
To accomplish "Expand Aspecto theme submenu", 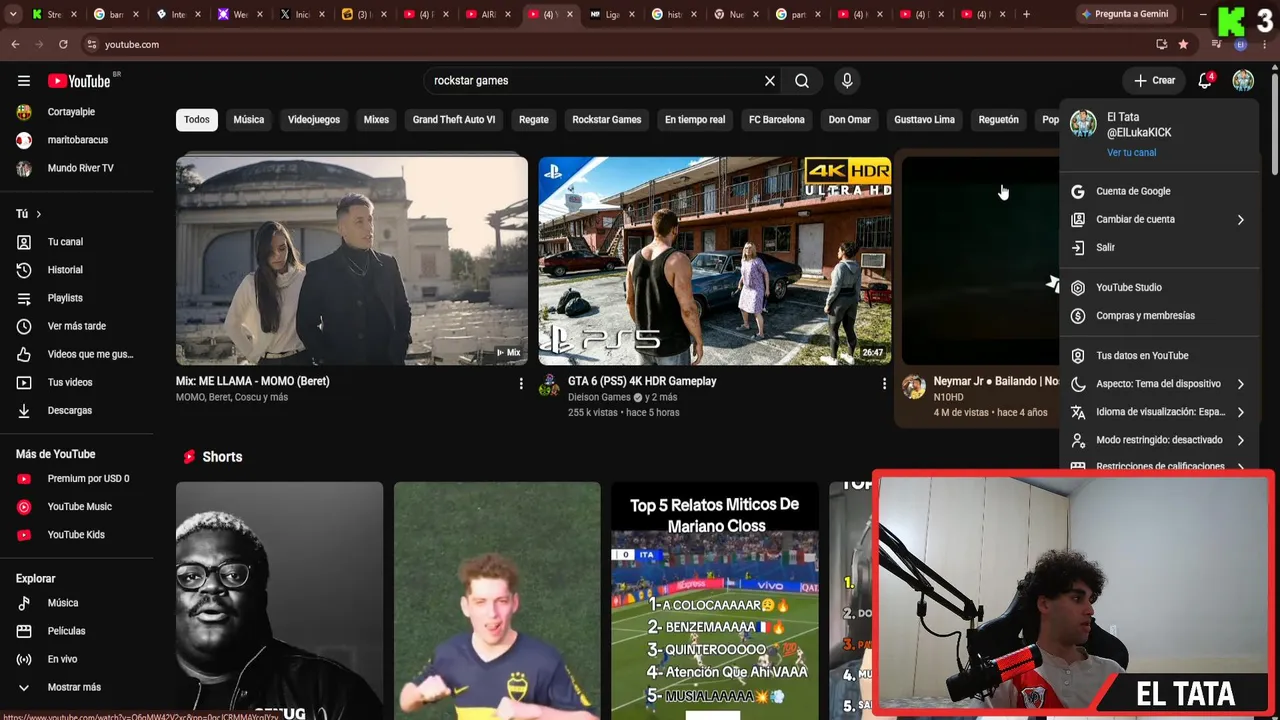I will [x=1160, y=384].
